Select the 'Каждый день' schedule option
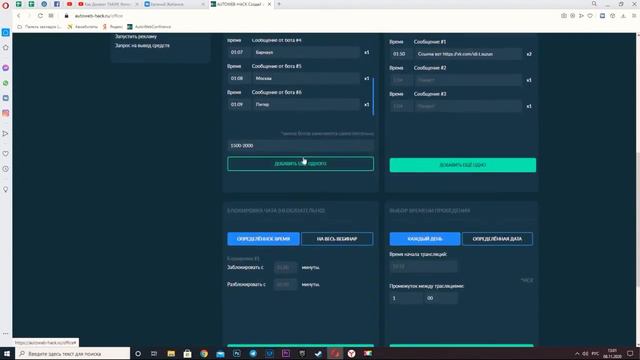The image size is (640, 360). click(424, 239)
